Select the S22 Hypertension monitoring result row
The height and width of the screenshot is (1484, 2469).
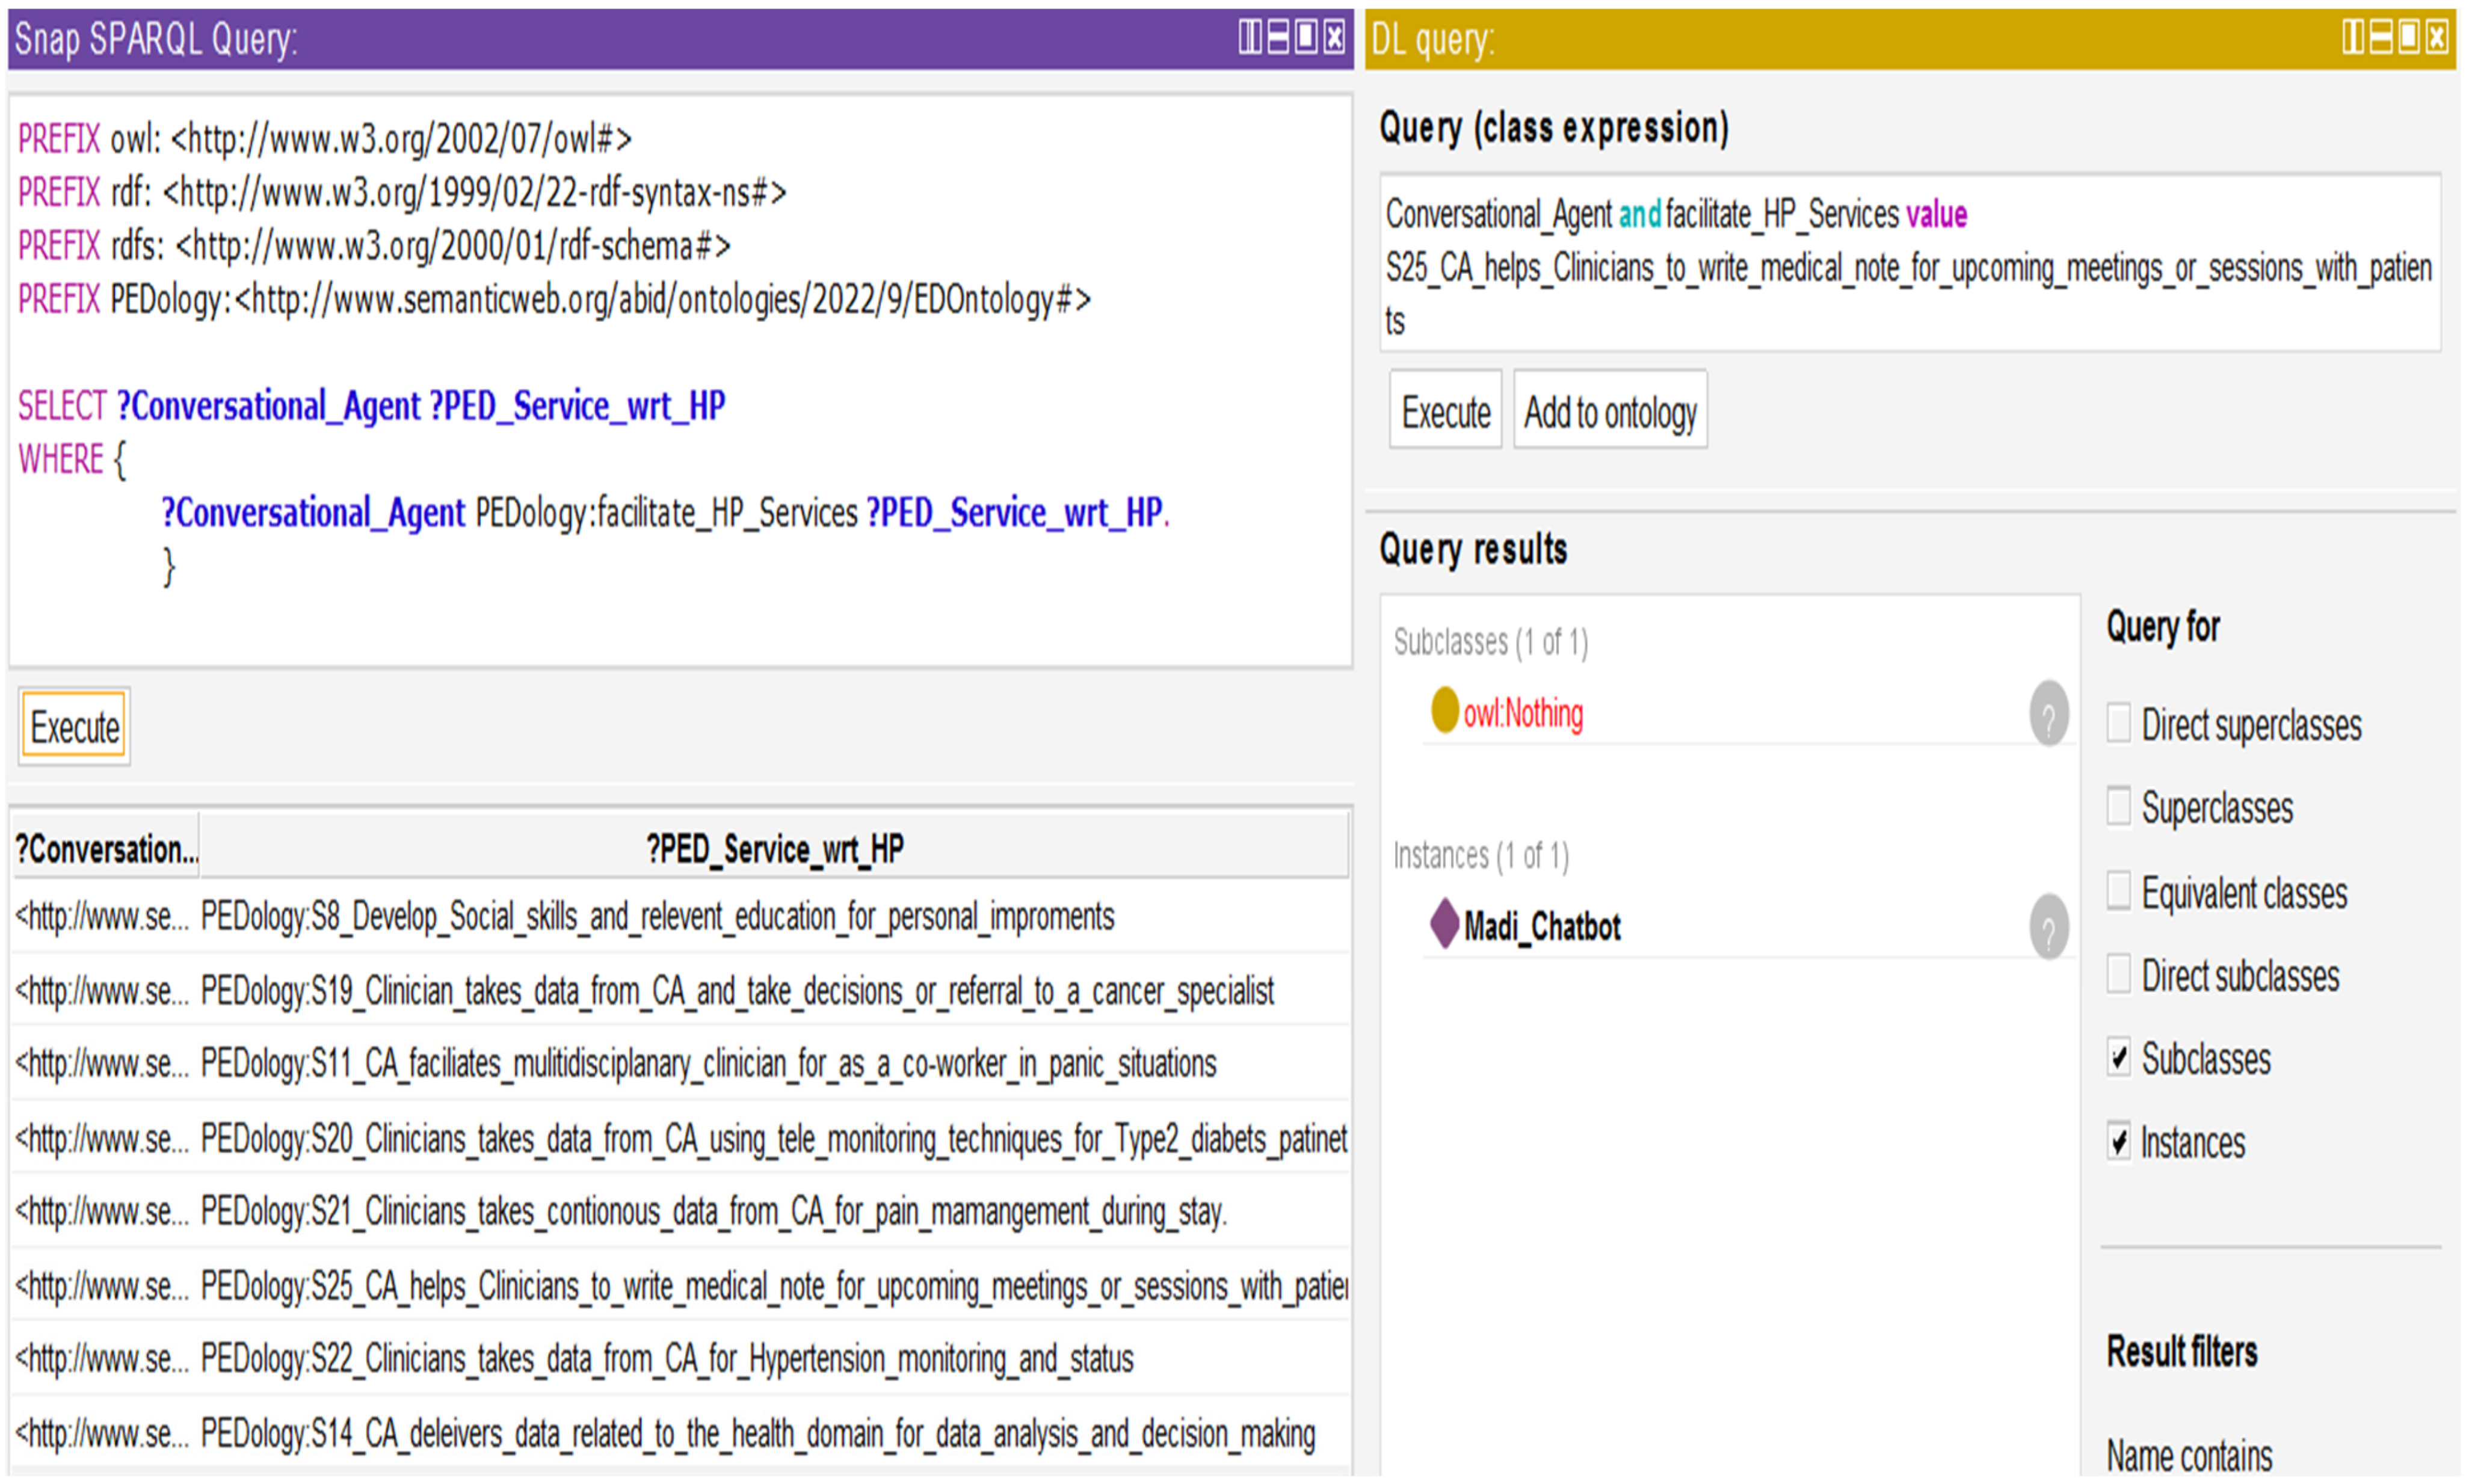666,1359
